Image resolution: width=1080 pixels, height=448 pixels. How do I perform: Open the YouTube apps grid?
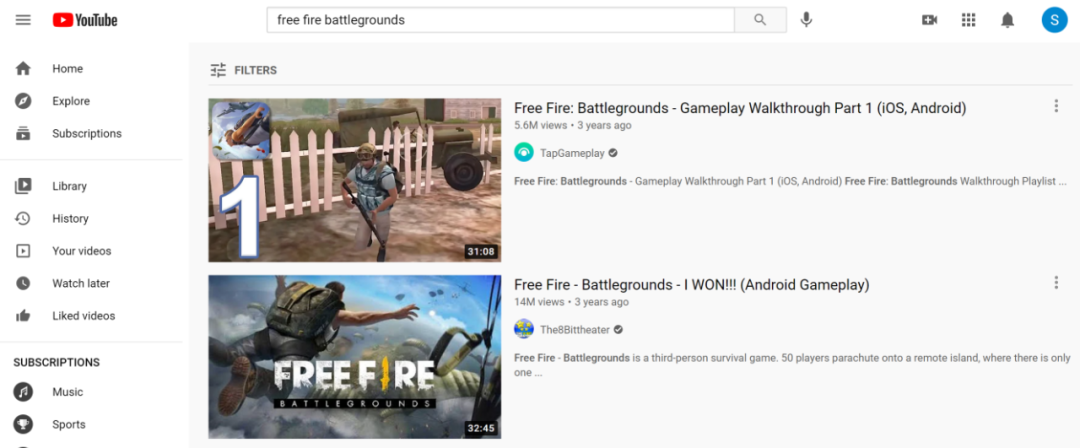(968, 20)
